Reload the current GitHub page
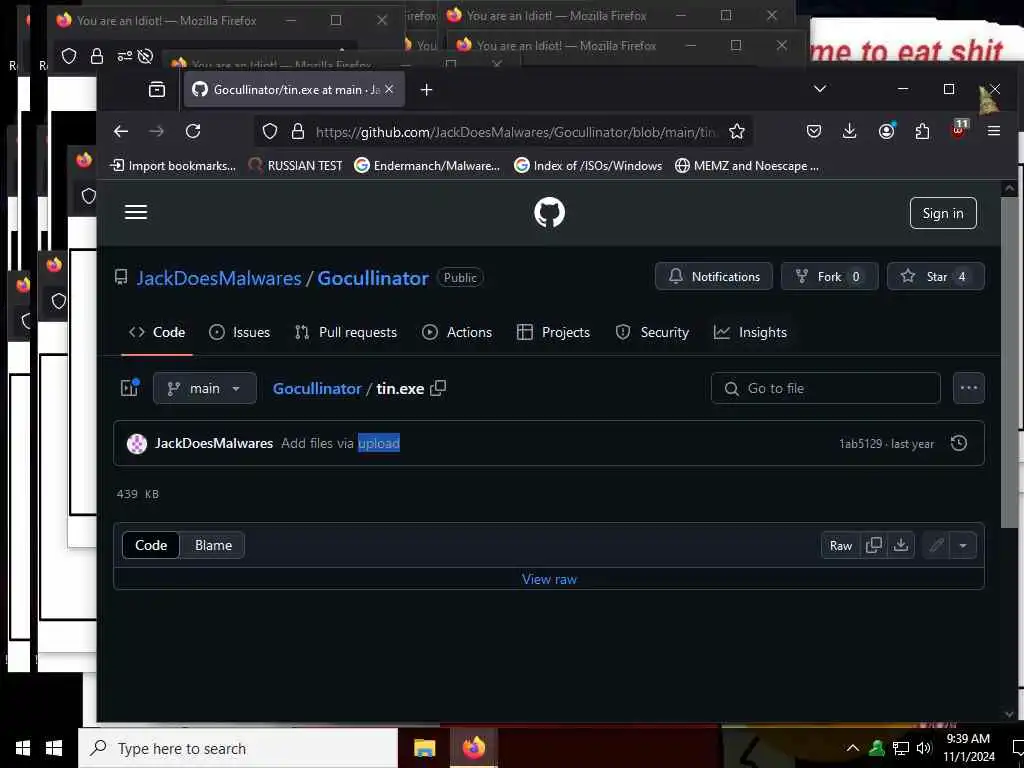The image size is (1024, 768). tap(193, 131)
